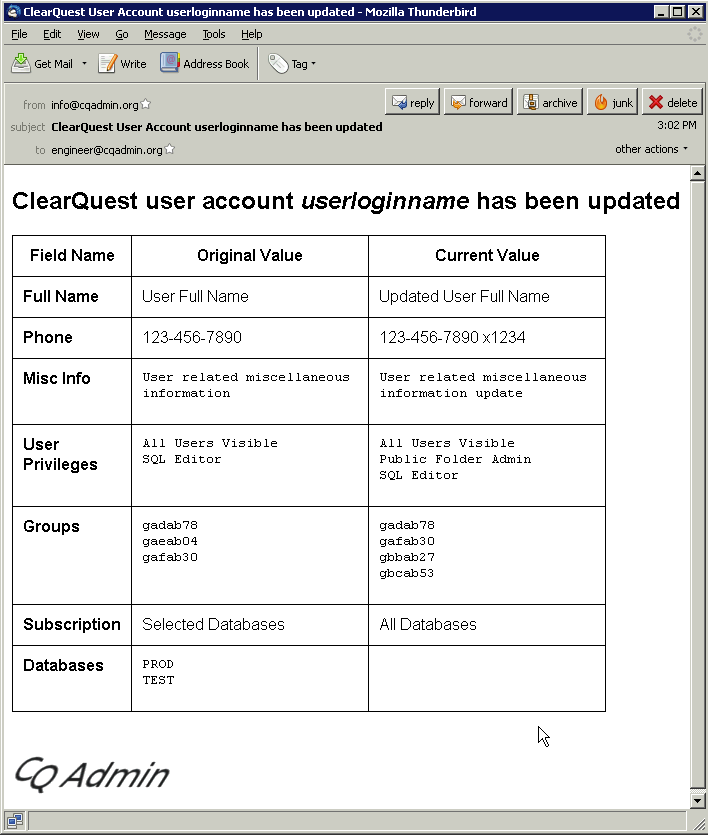Click subject text in message header
Image resolution: width=708 pixels, height=835 pixels.
click(x=217, y=127)
